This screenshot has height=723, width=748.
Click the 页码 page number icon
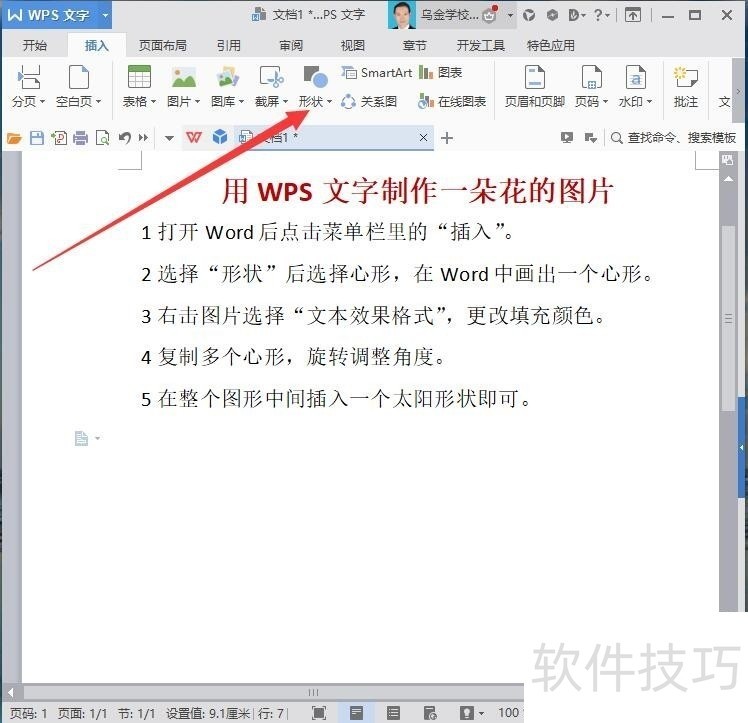[591, 78]
